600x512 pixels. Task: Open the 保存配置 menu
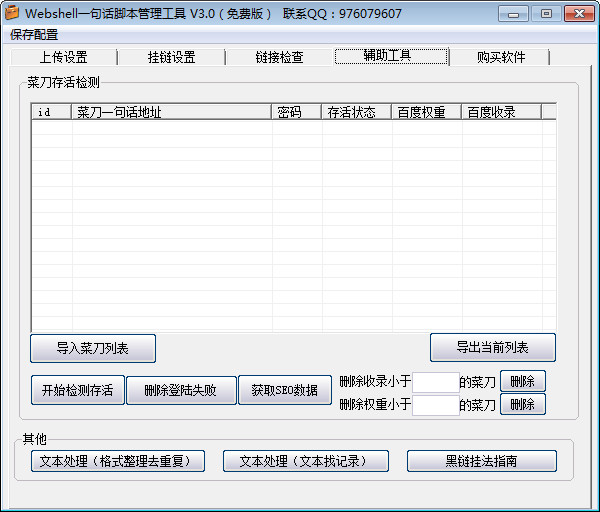(x=34, y=35)
